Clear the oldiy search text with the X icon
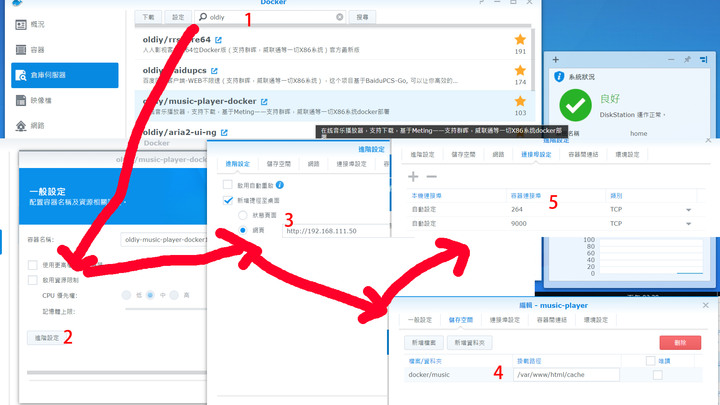Screen dimensions: 720x405 coord(339,17)
